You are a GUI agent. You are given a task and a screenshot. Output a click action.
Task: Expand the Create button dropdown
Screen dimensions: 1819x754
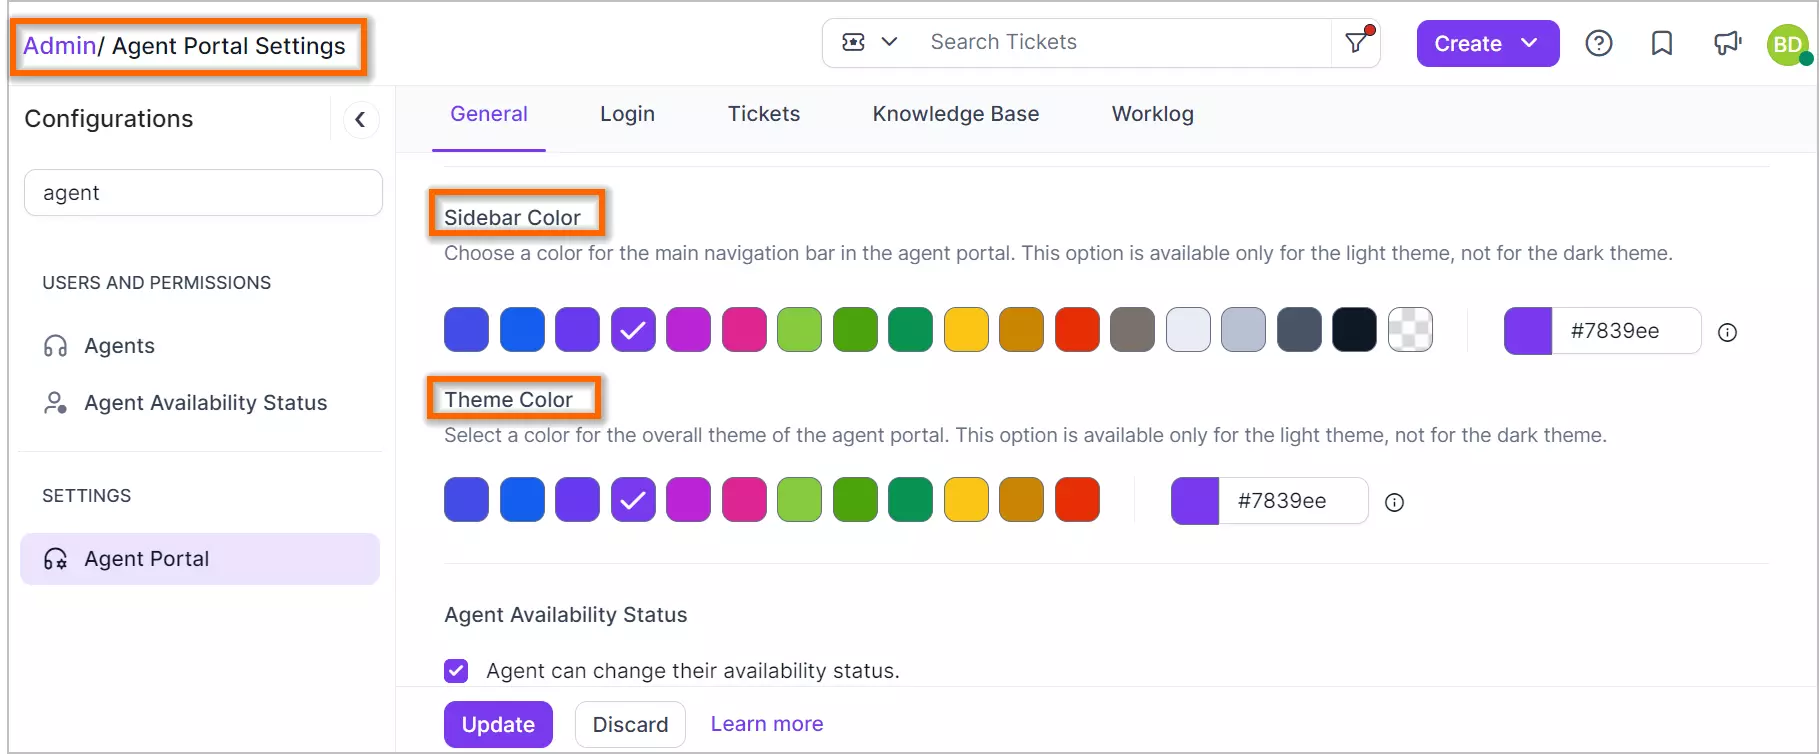click(x=1528, y=43)
